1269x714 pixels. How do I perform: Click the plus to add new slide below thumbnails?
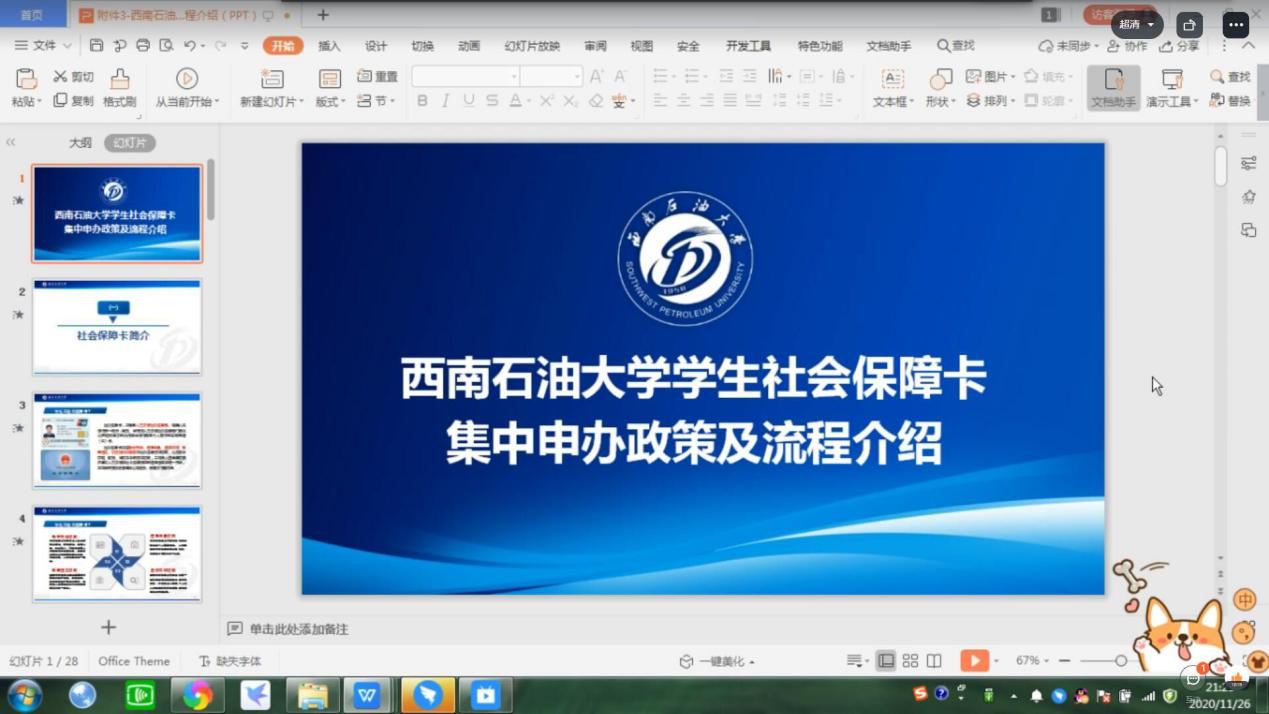(x=108, y=627)
